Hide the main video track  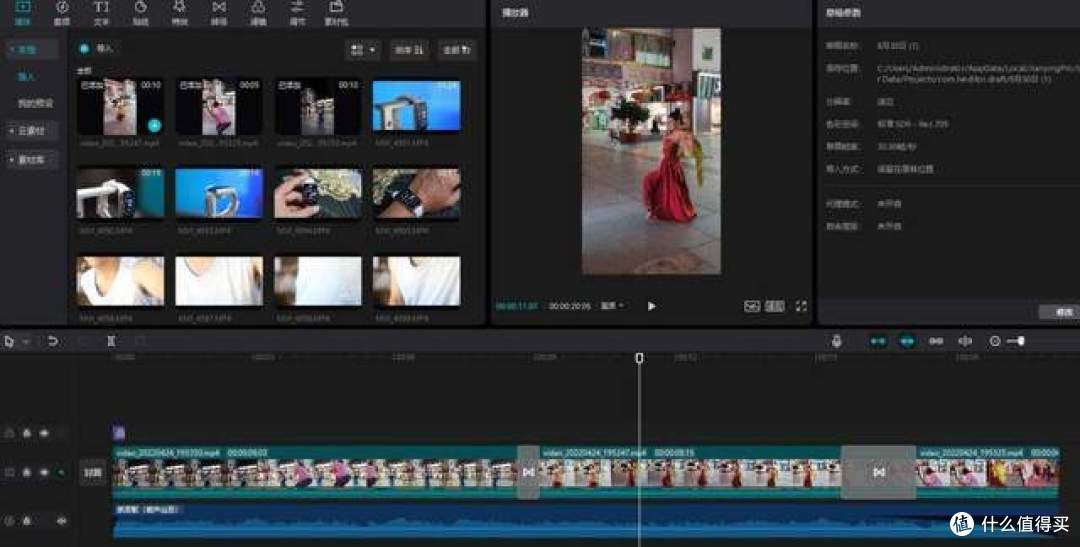click(x=44, y=473)
